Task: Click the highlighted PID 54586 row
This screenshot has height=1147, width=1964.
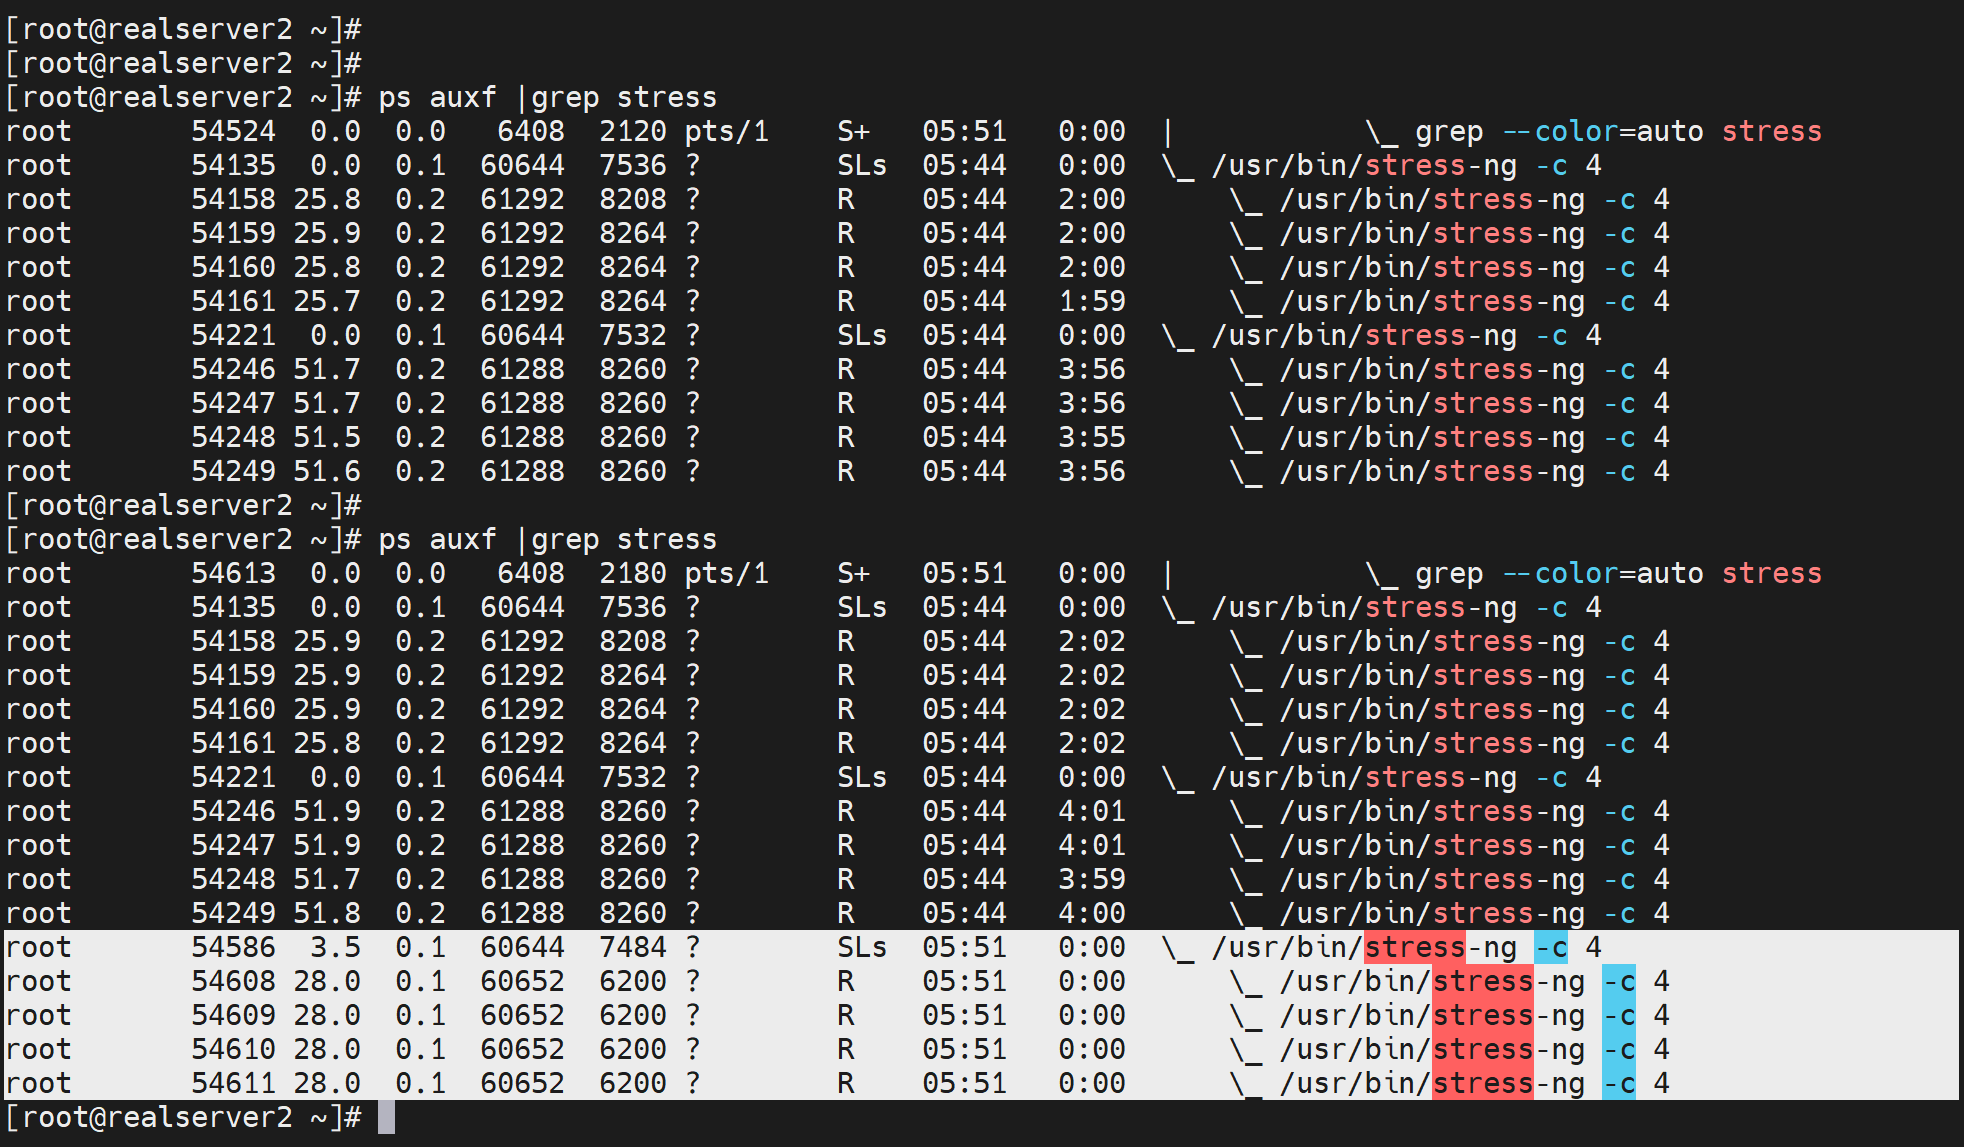Action: (233, 947)
